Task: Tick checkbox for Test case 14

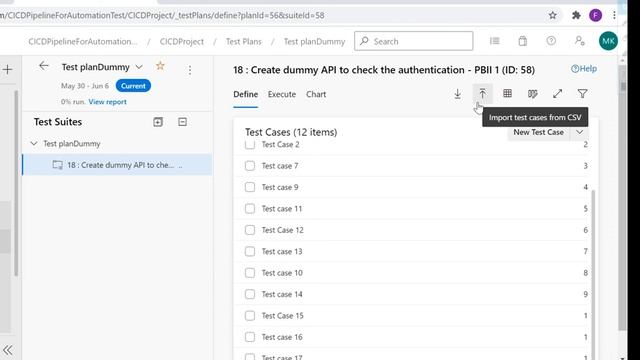Action: (250, 294)
